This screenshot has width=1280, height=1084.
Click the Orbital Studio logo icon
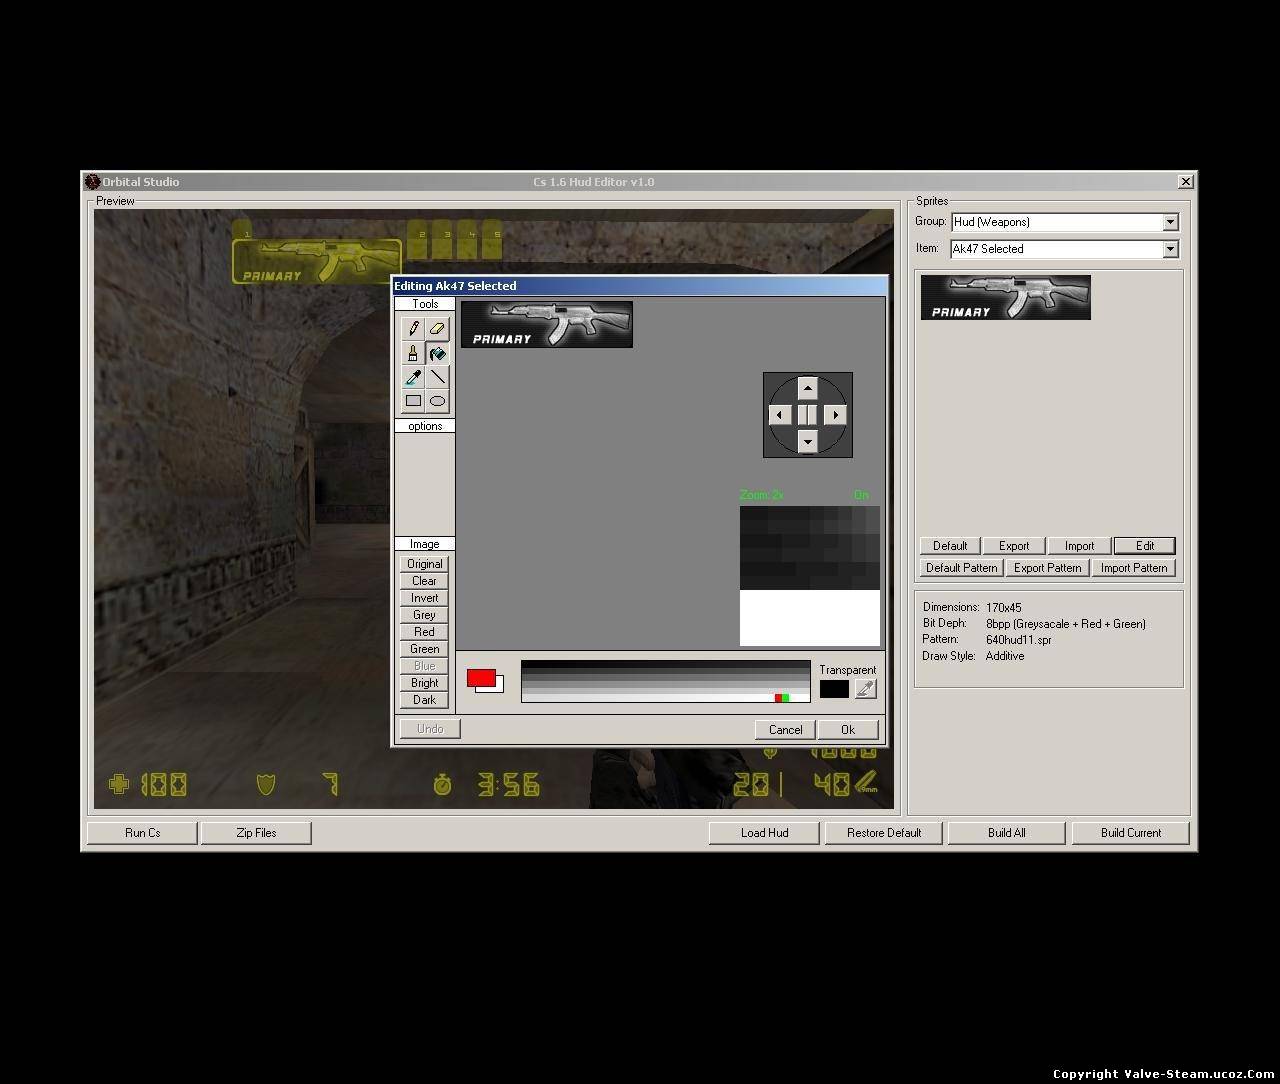pos(93,181)
